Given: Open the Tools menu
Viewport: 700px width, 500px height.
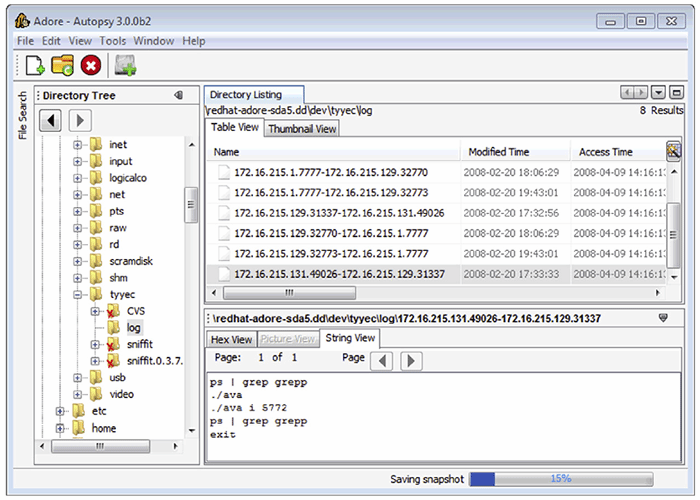Looking at the screenshot, I should point(113,41).
